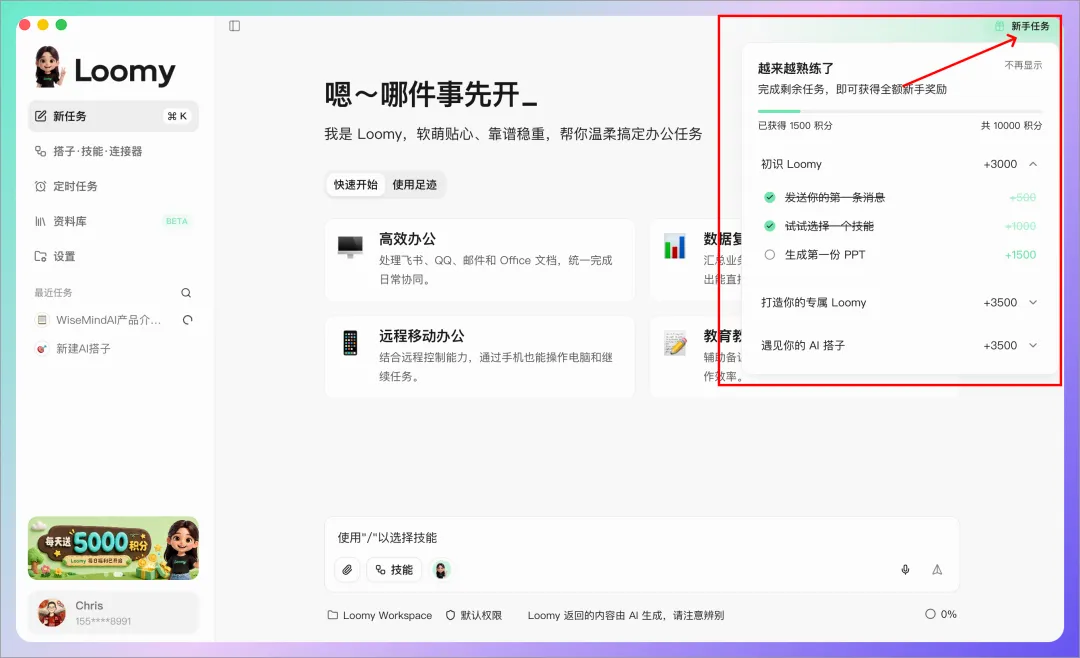Screen dimensions: 1080x658
Task: Click the message input field
Action: pyautogui.click(x=641, y=537)
